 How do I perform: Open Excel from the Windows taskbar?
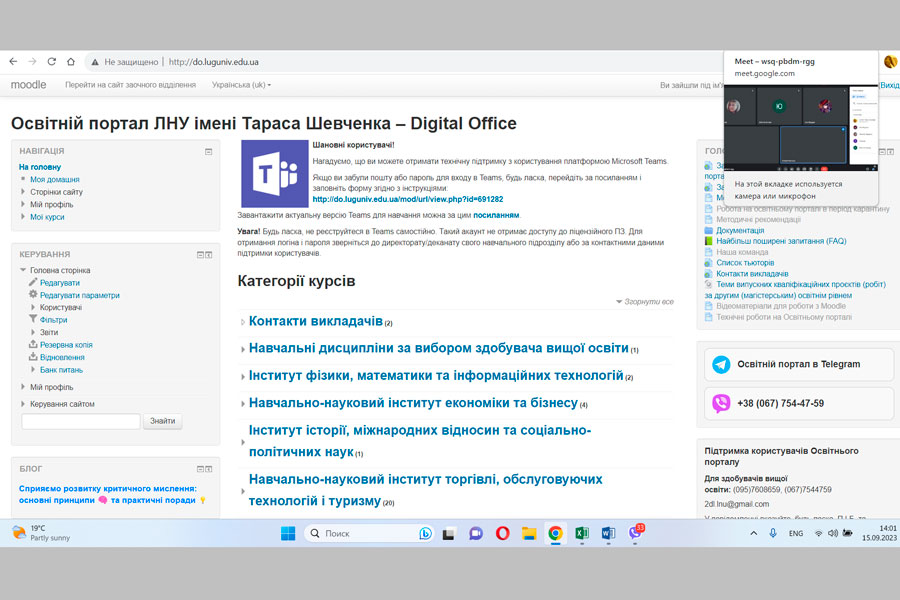coord(582,533)
